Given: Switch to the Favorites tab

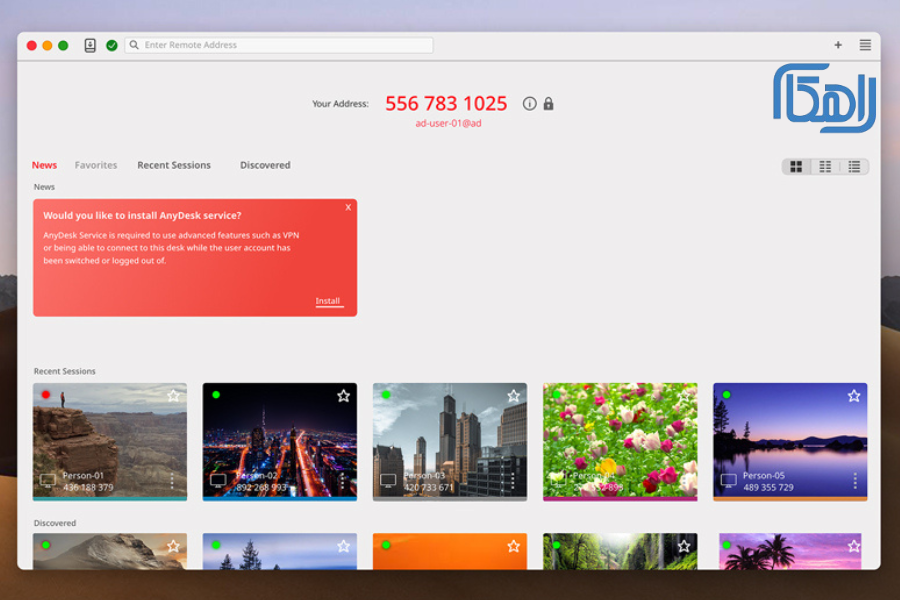Looking at the screenshot, I should tap(96, 165).
